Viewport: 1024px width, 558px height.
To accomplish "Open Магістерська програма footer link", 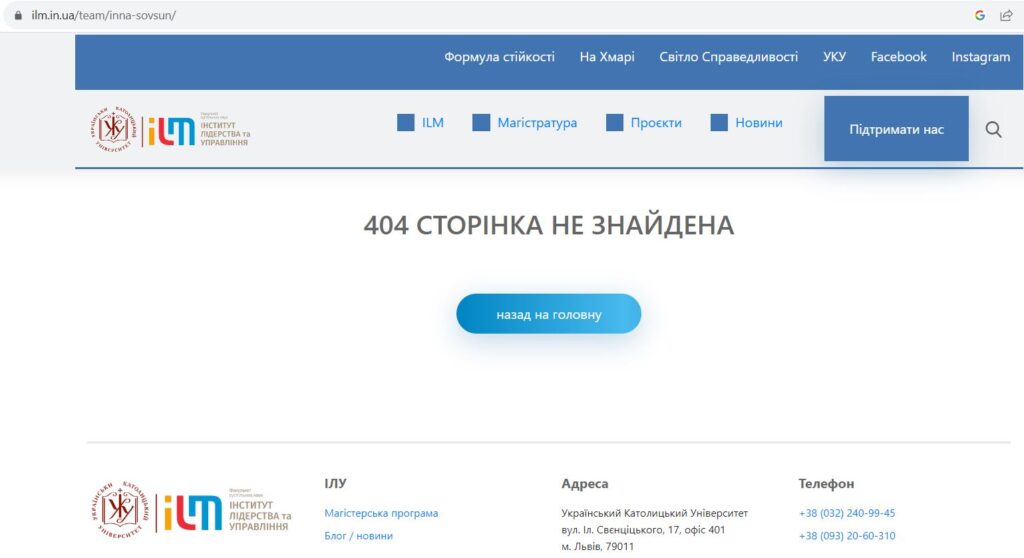I will pos(381,513).
